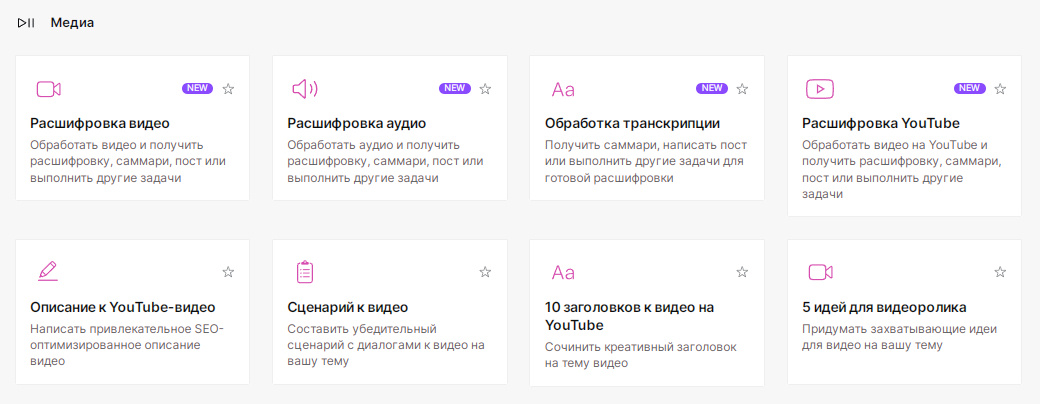Open the Описание к YouTube-видео title

click(x=123, y=308)
